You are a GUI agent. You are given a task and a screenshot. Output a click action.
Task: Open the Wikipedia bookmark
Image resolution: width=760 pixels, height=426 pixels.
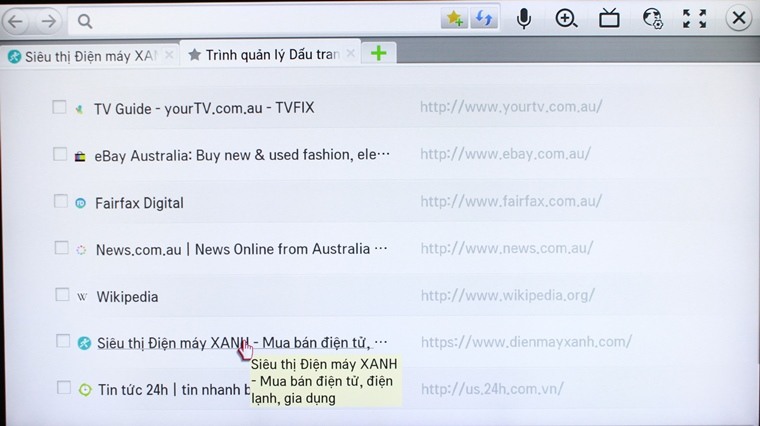click(x=127, y=297)
